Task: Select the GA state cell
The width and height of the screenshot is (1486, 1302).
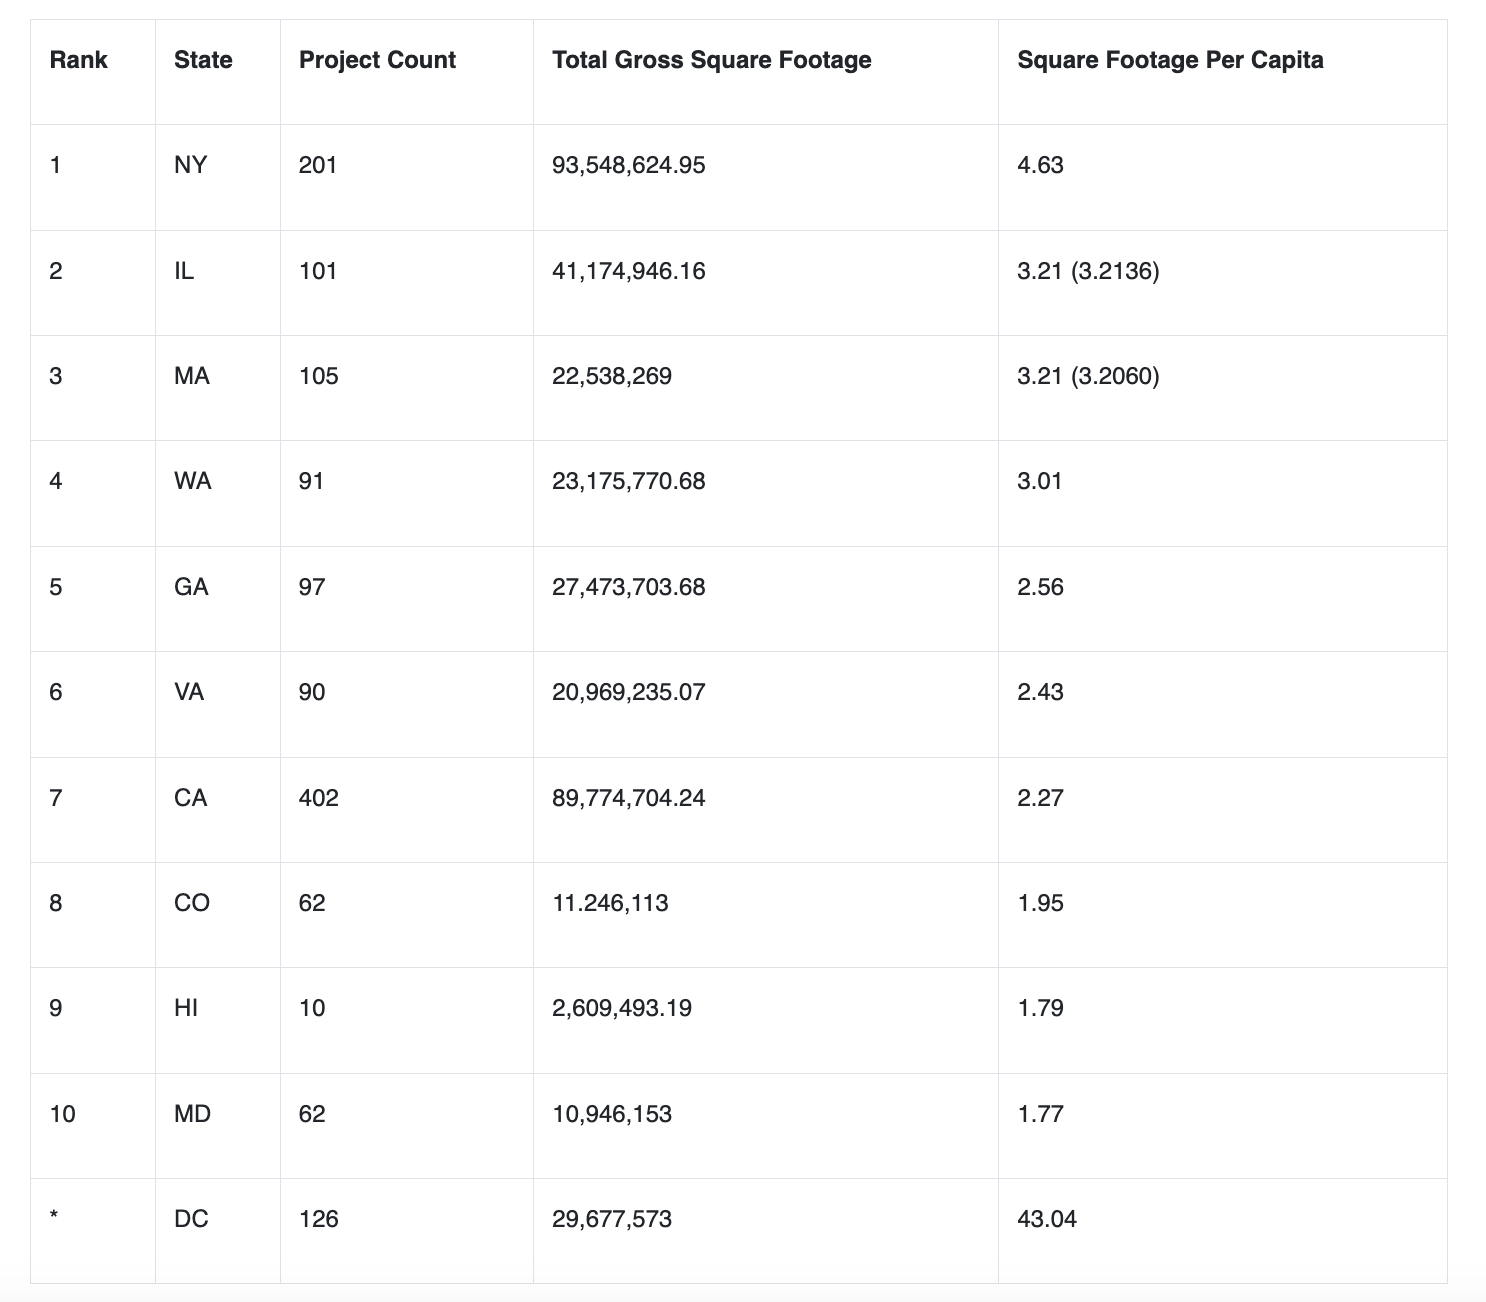Action: click(x=191, y=587)
